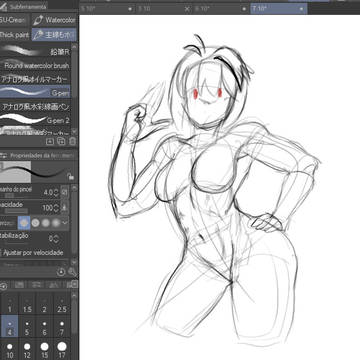Select the U-Cream tool group tab
The height and width of the screenshot is (360, 360).
tap(13, 20)
